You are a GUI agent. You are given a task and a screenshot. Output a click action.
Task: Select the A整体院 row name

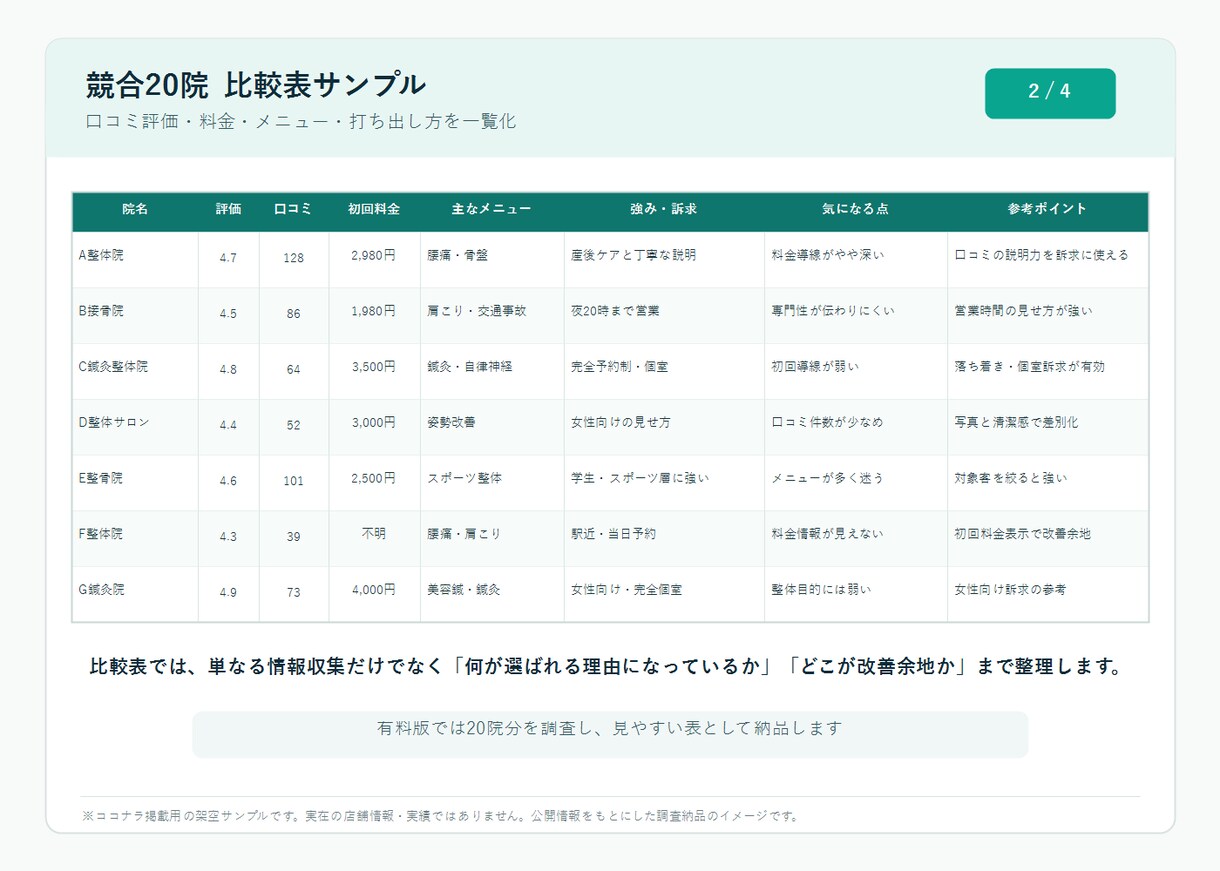click(101, 255)
